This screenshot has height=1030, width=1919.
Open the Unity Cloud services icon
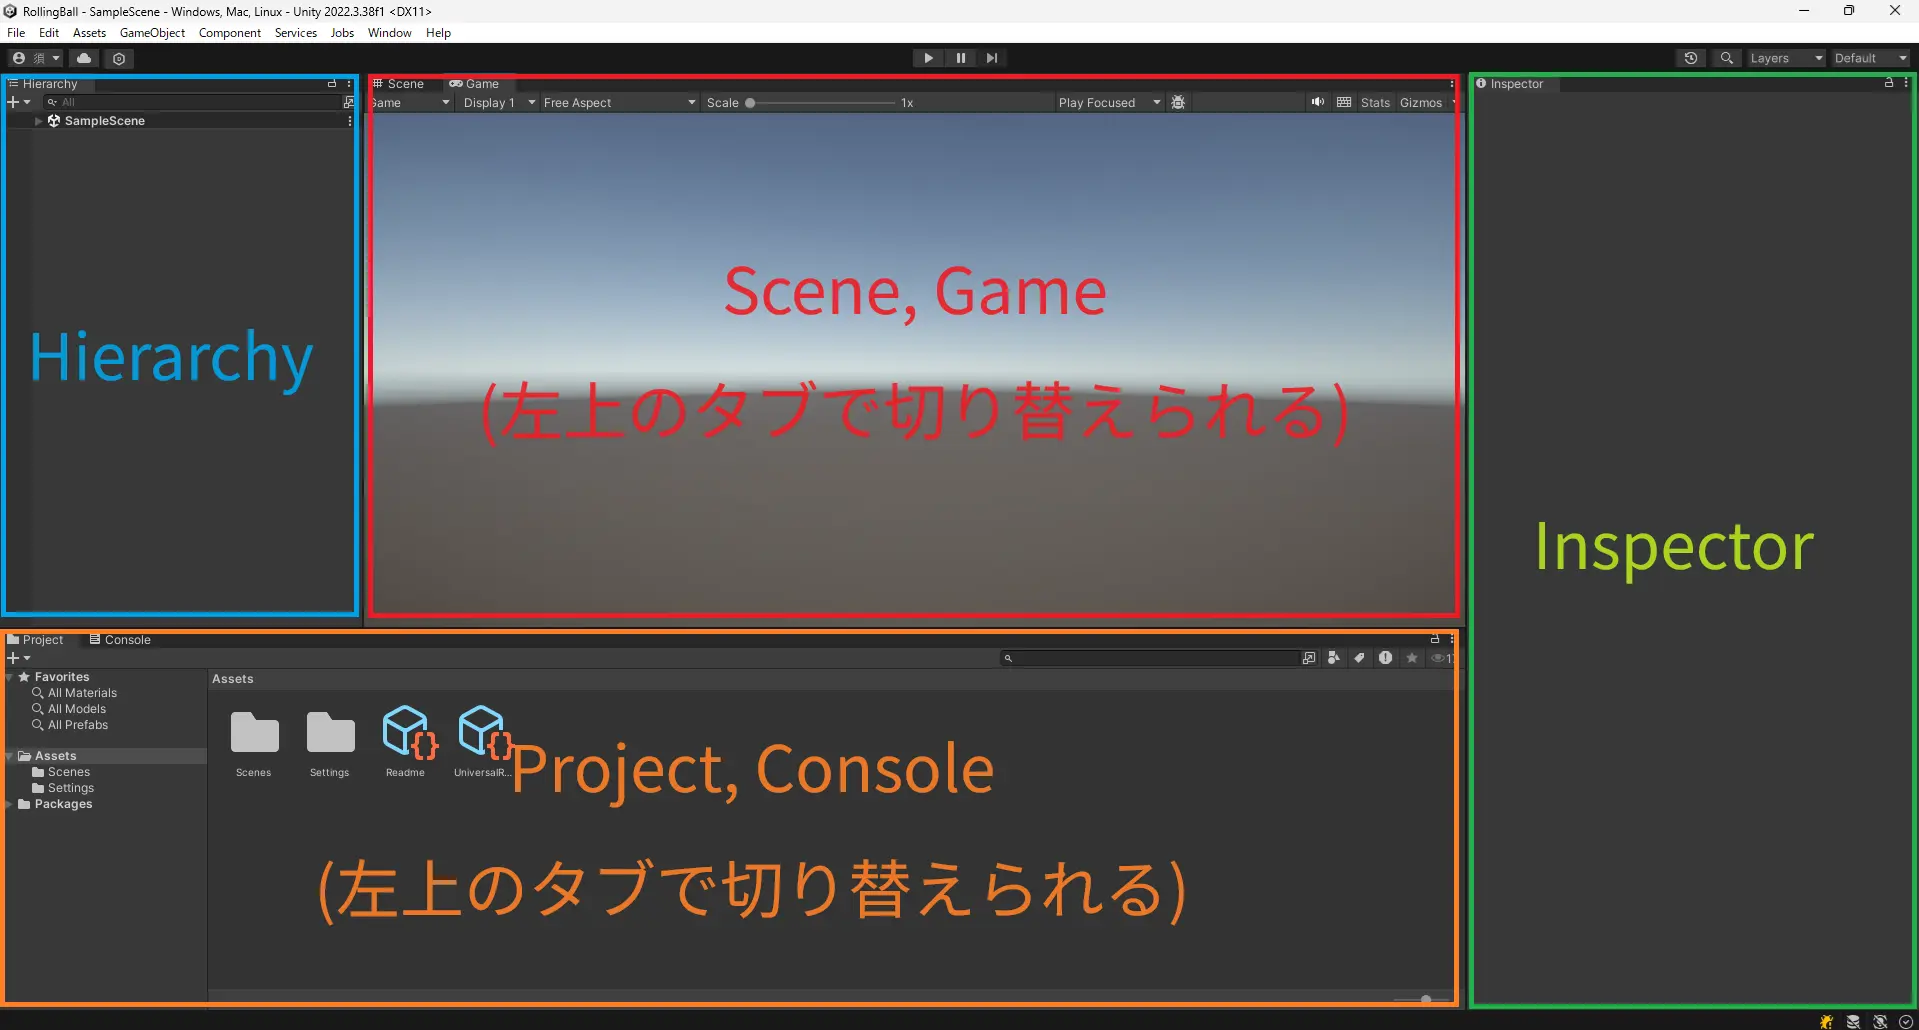pos(84,58)
